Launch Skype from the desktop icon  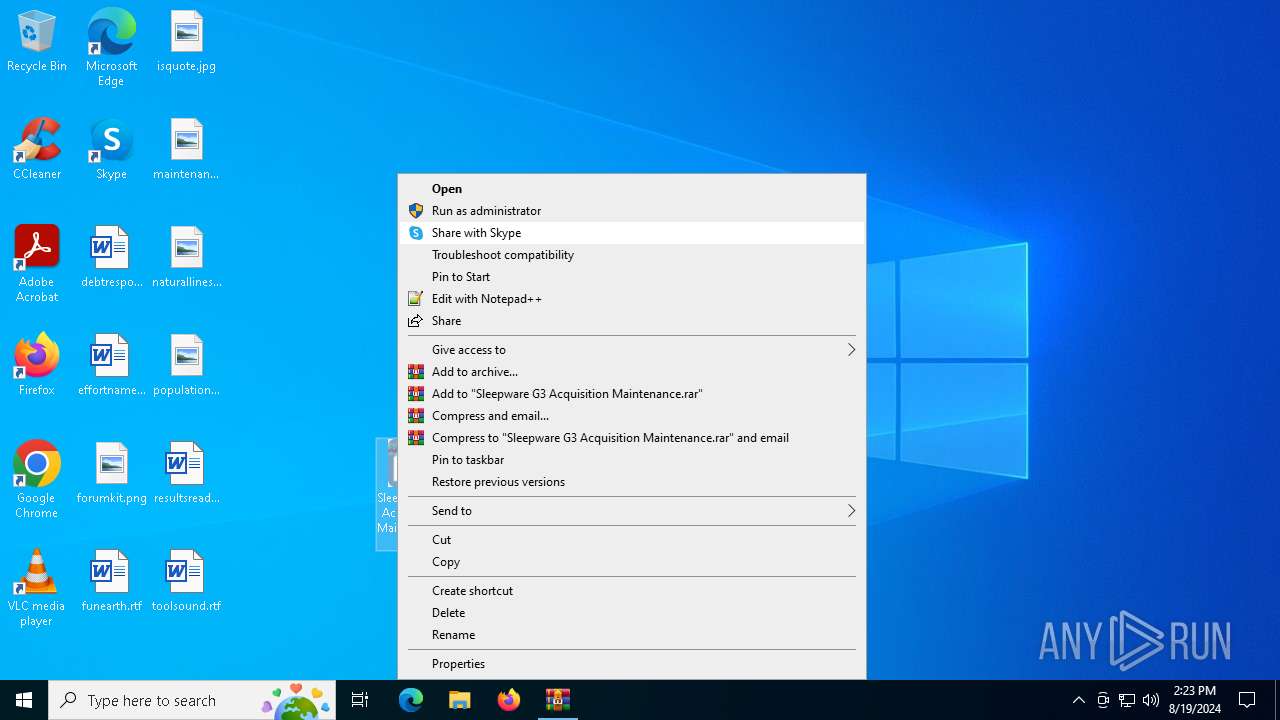pyautogui.click(x=111, y=150)
